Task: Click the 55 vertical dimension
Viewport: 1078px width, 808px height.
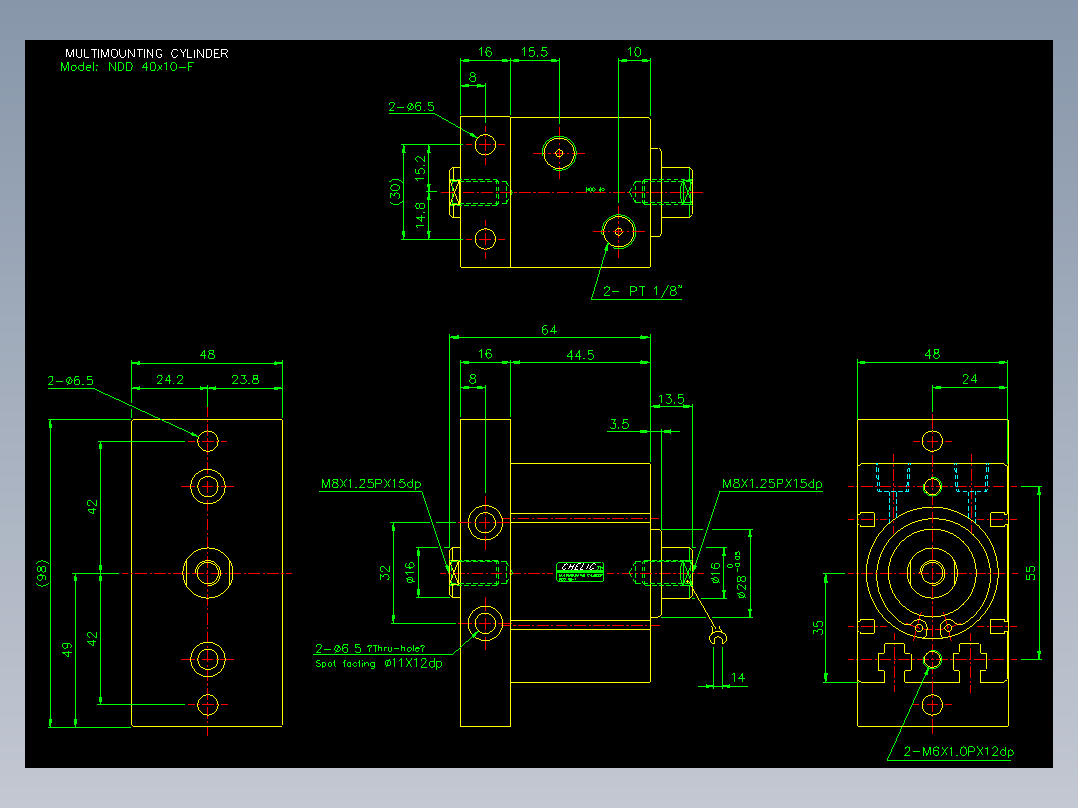Action: pyautogui.click(x=1030, y=573)
